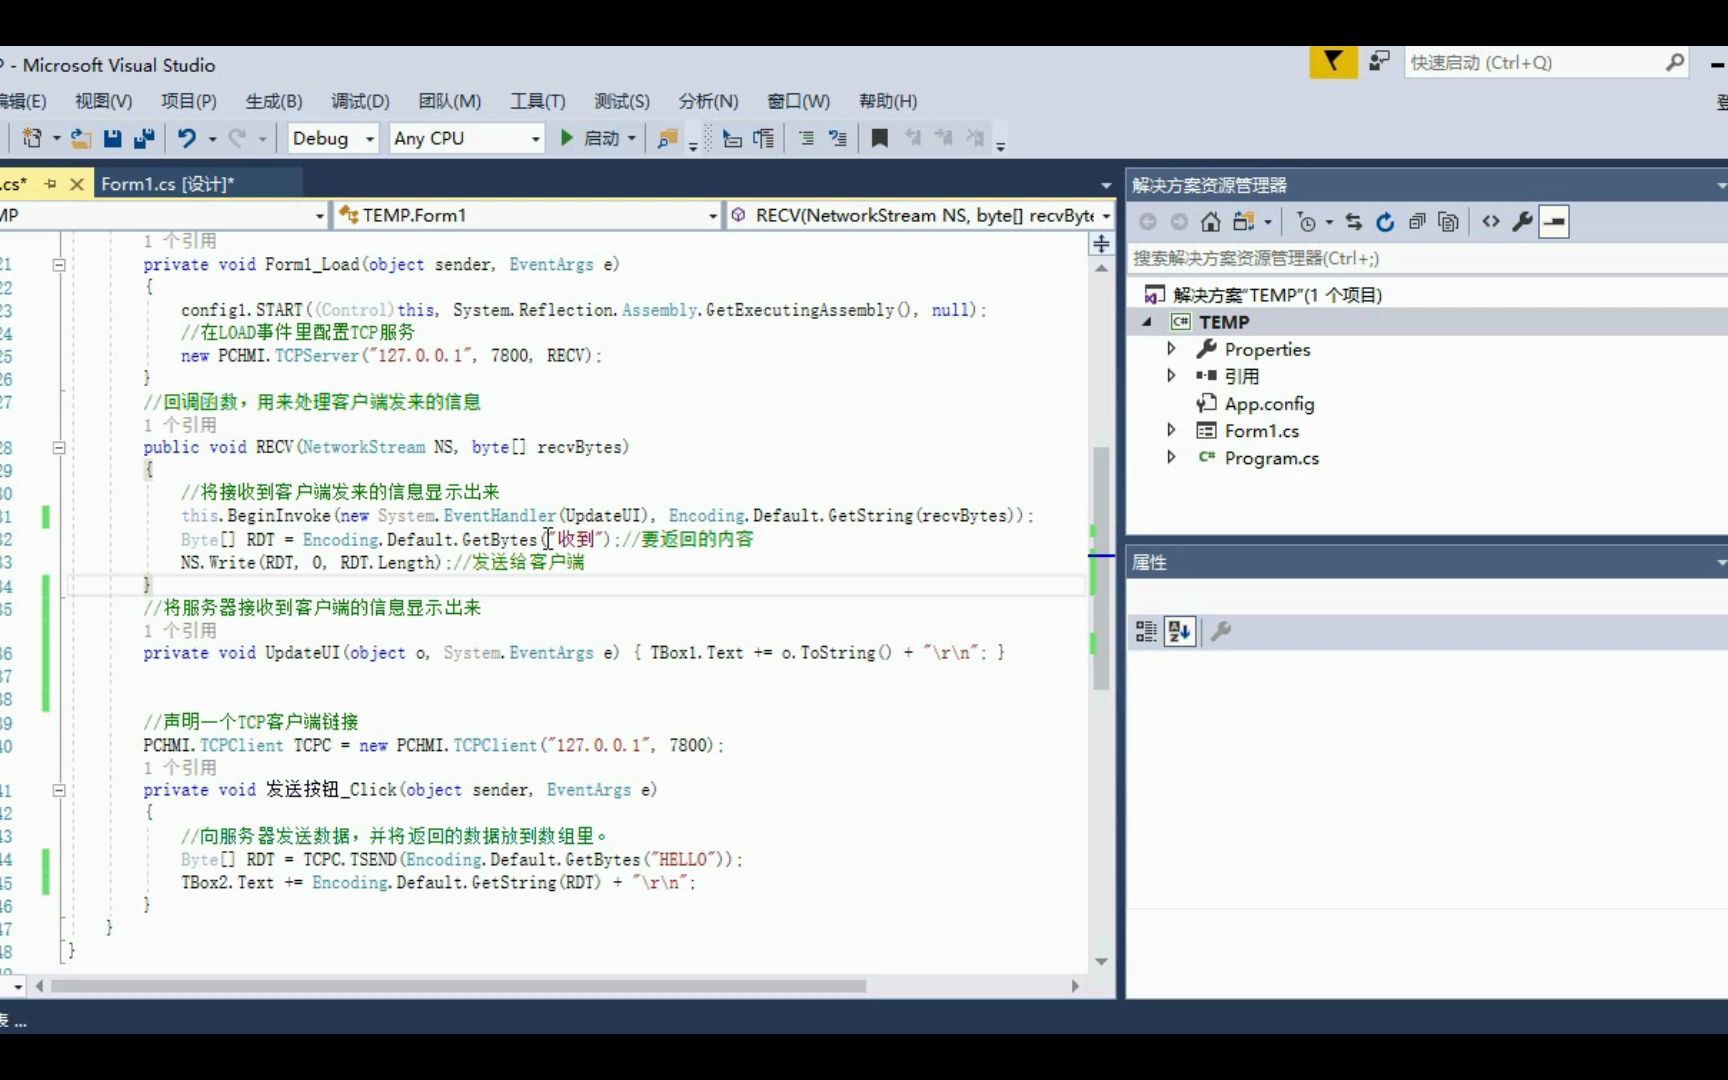Switch to Form1.cs [设计] tab
This screenshot has width=1728, height=1080.
(167, 184)
